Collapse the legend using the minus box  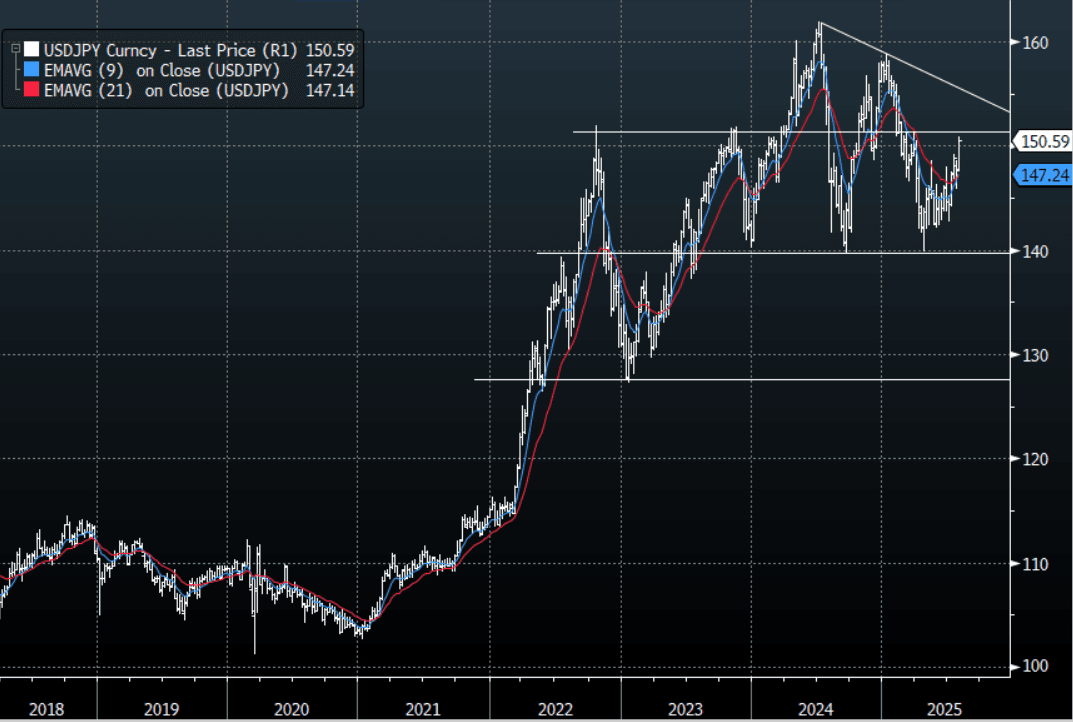click(x=15, y=49)
